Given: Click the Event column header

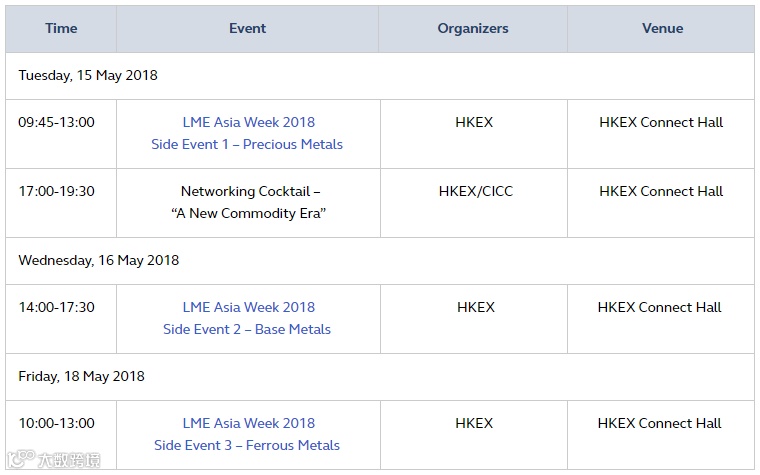Looking at the screenshot, I should click(x=248, y=29).
